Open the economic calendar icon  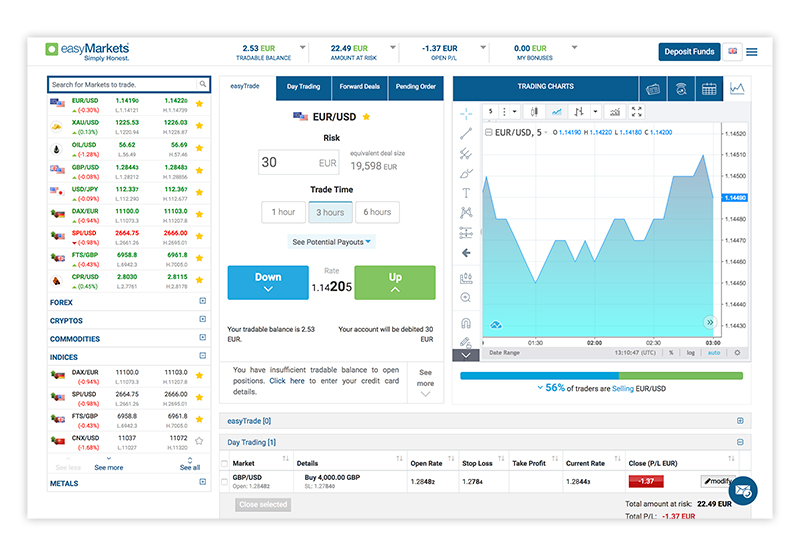click(x=709, y=89)
